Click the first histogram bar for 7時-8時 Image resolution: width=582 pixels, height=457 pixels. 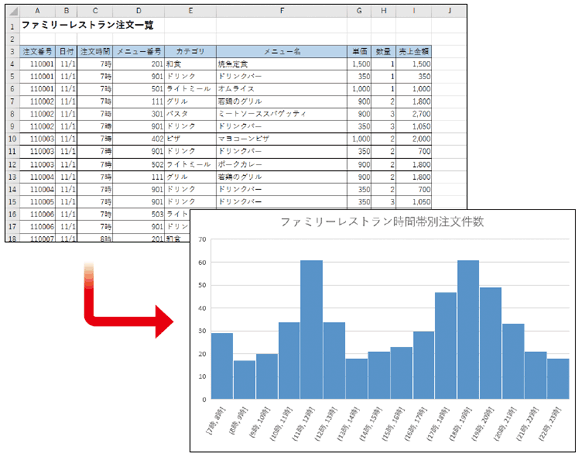point(222,366)
